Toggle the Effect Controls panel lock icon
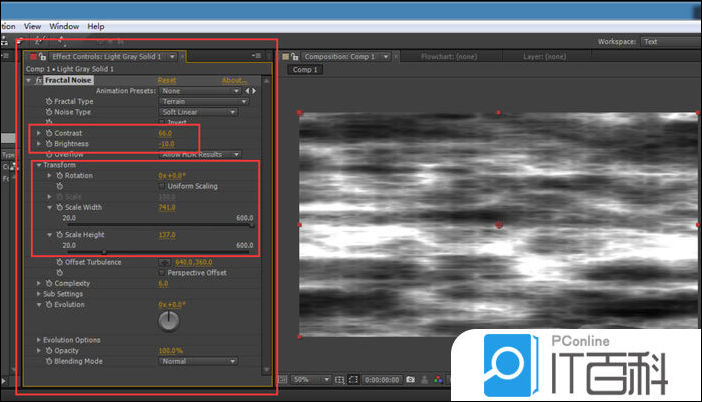Screen dimensions: 702x402 point(43,57)
